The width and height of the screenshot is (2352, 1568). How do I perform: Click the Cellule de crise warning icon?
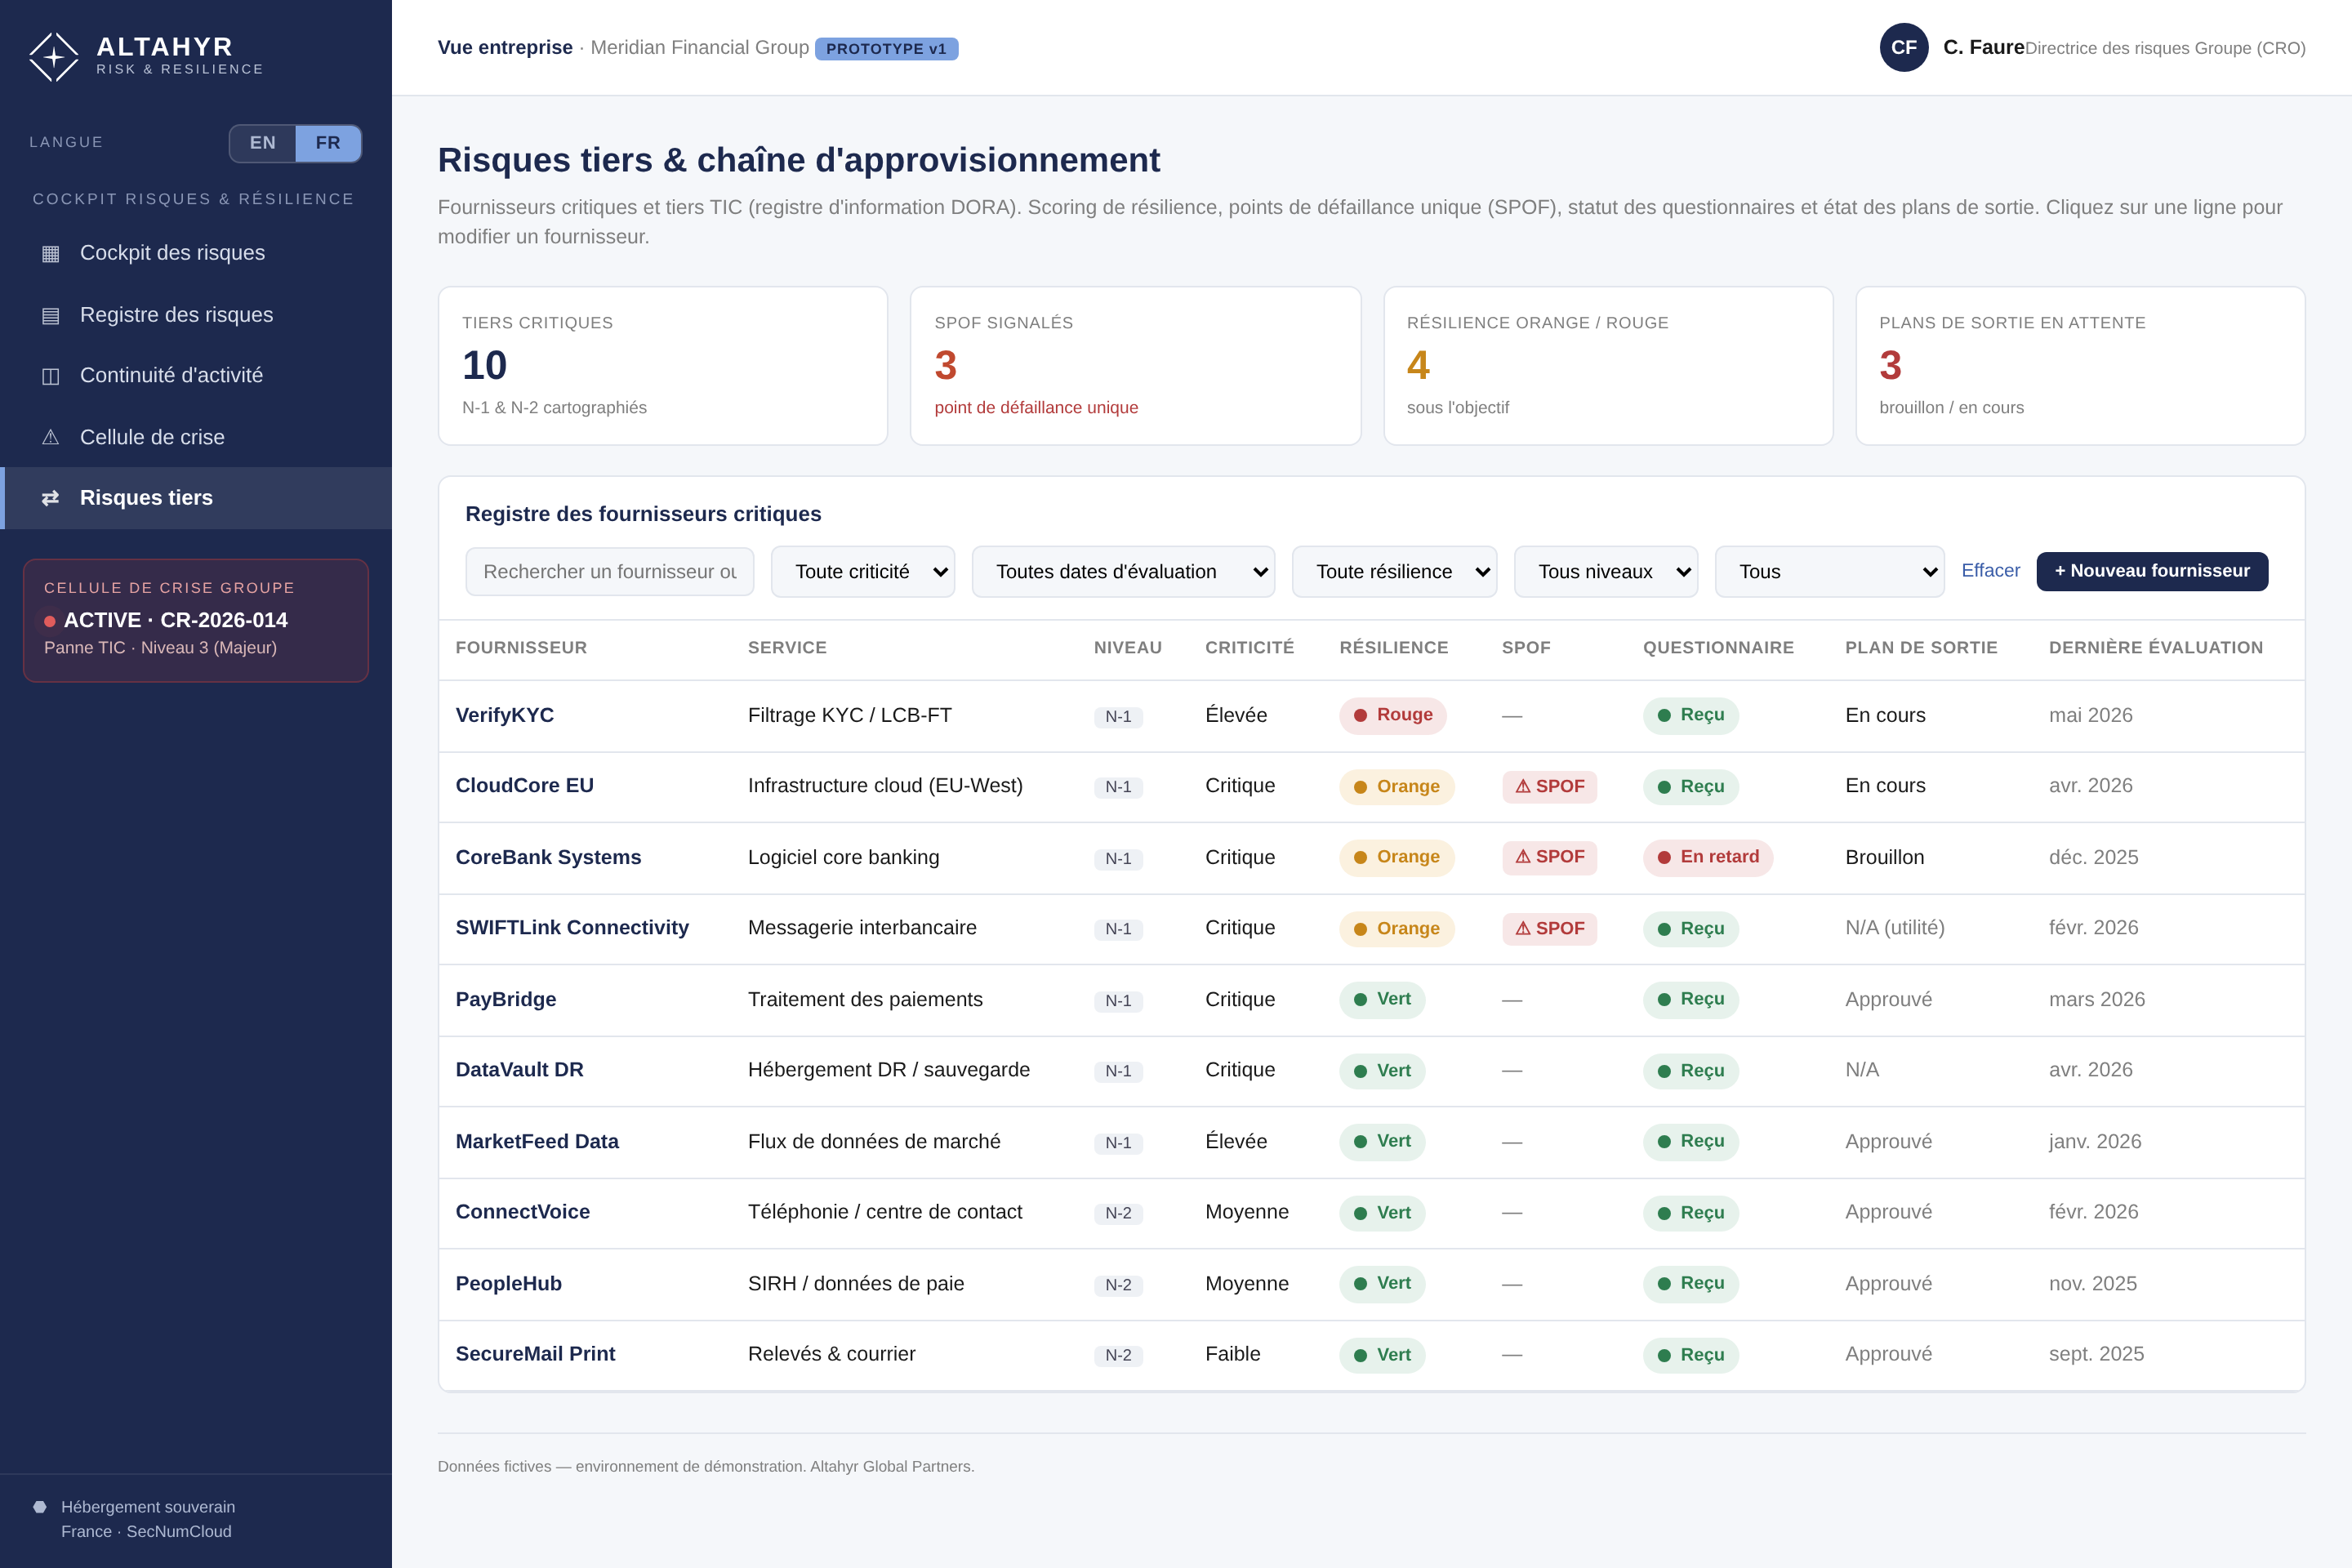[x=50, y=438]
